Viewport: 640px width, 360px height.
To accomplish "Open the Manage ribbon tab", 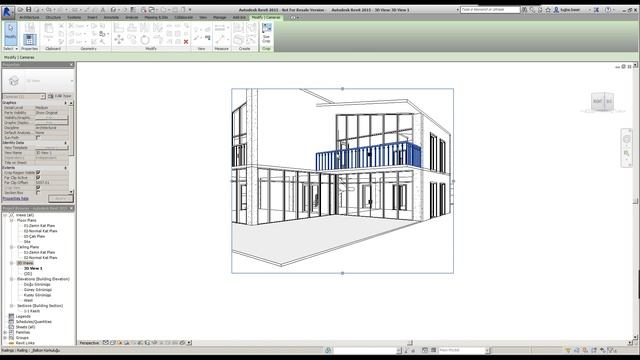I will [219, 18].
